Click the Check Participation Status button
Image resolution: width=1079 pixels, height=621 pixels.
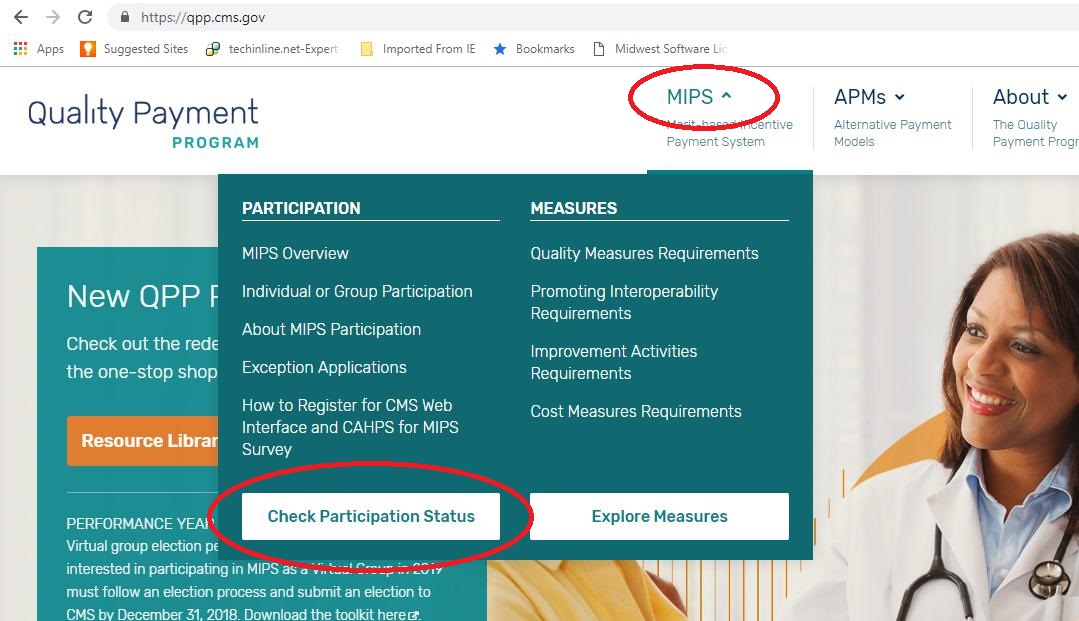pos(371,516)
